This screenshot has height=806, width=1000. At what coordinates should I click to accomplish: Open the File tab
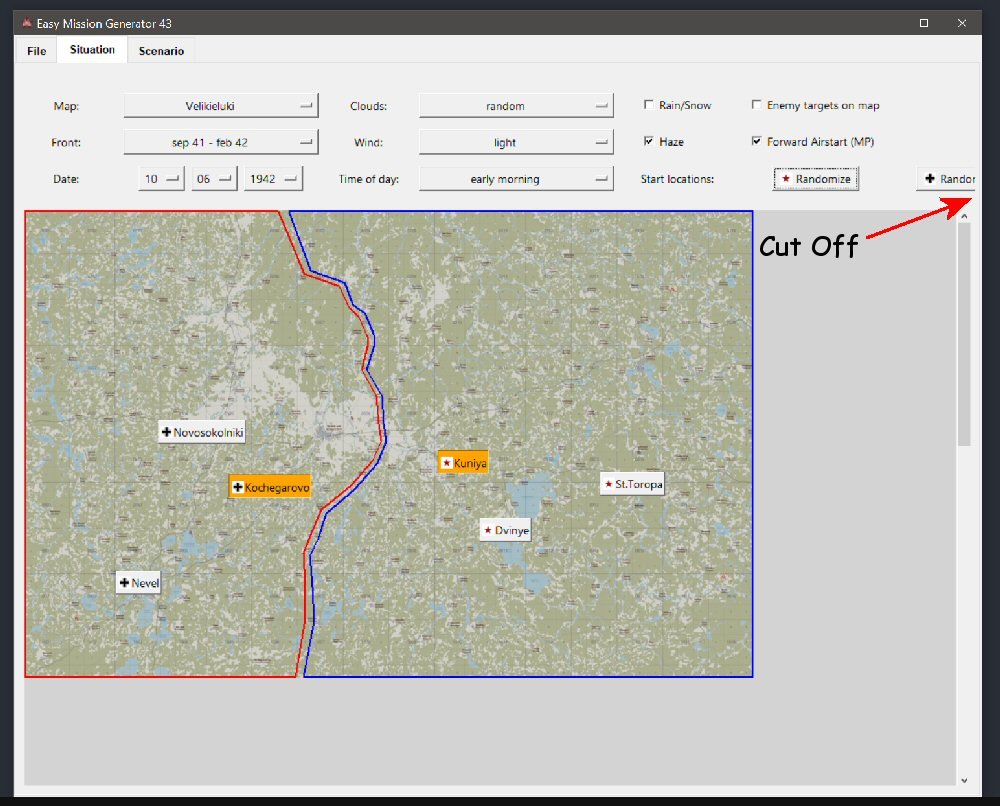(x=36, y=51)
